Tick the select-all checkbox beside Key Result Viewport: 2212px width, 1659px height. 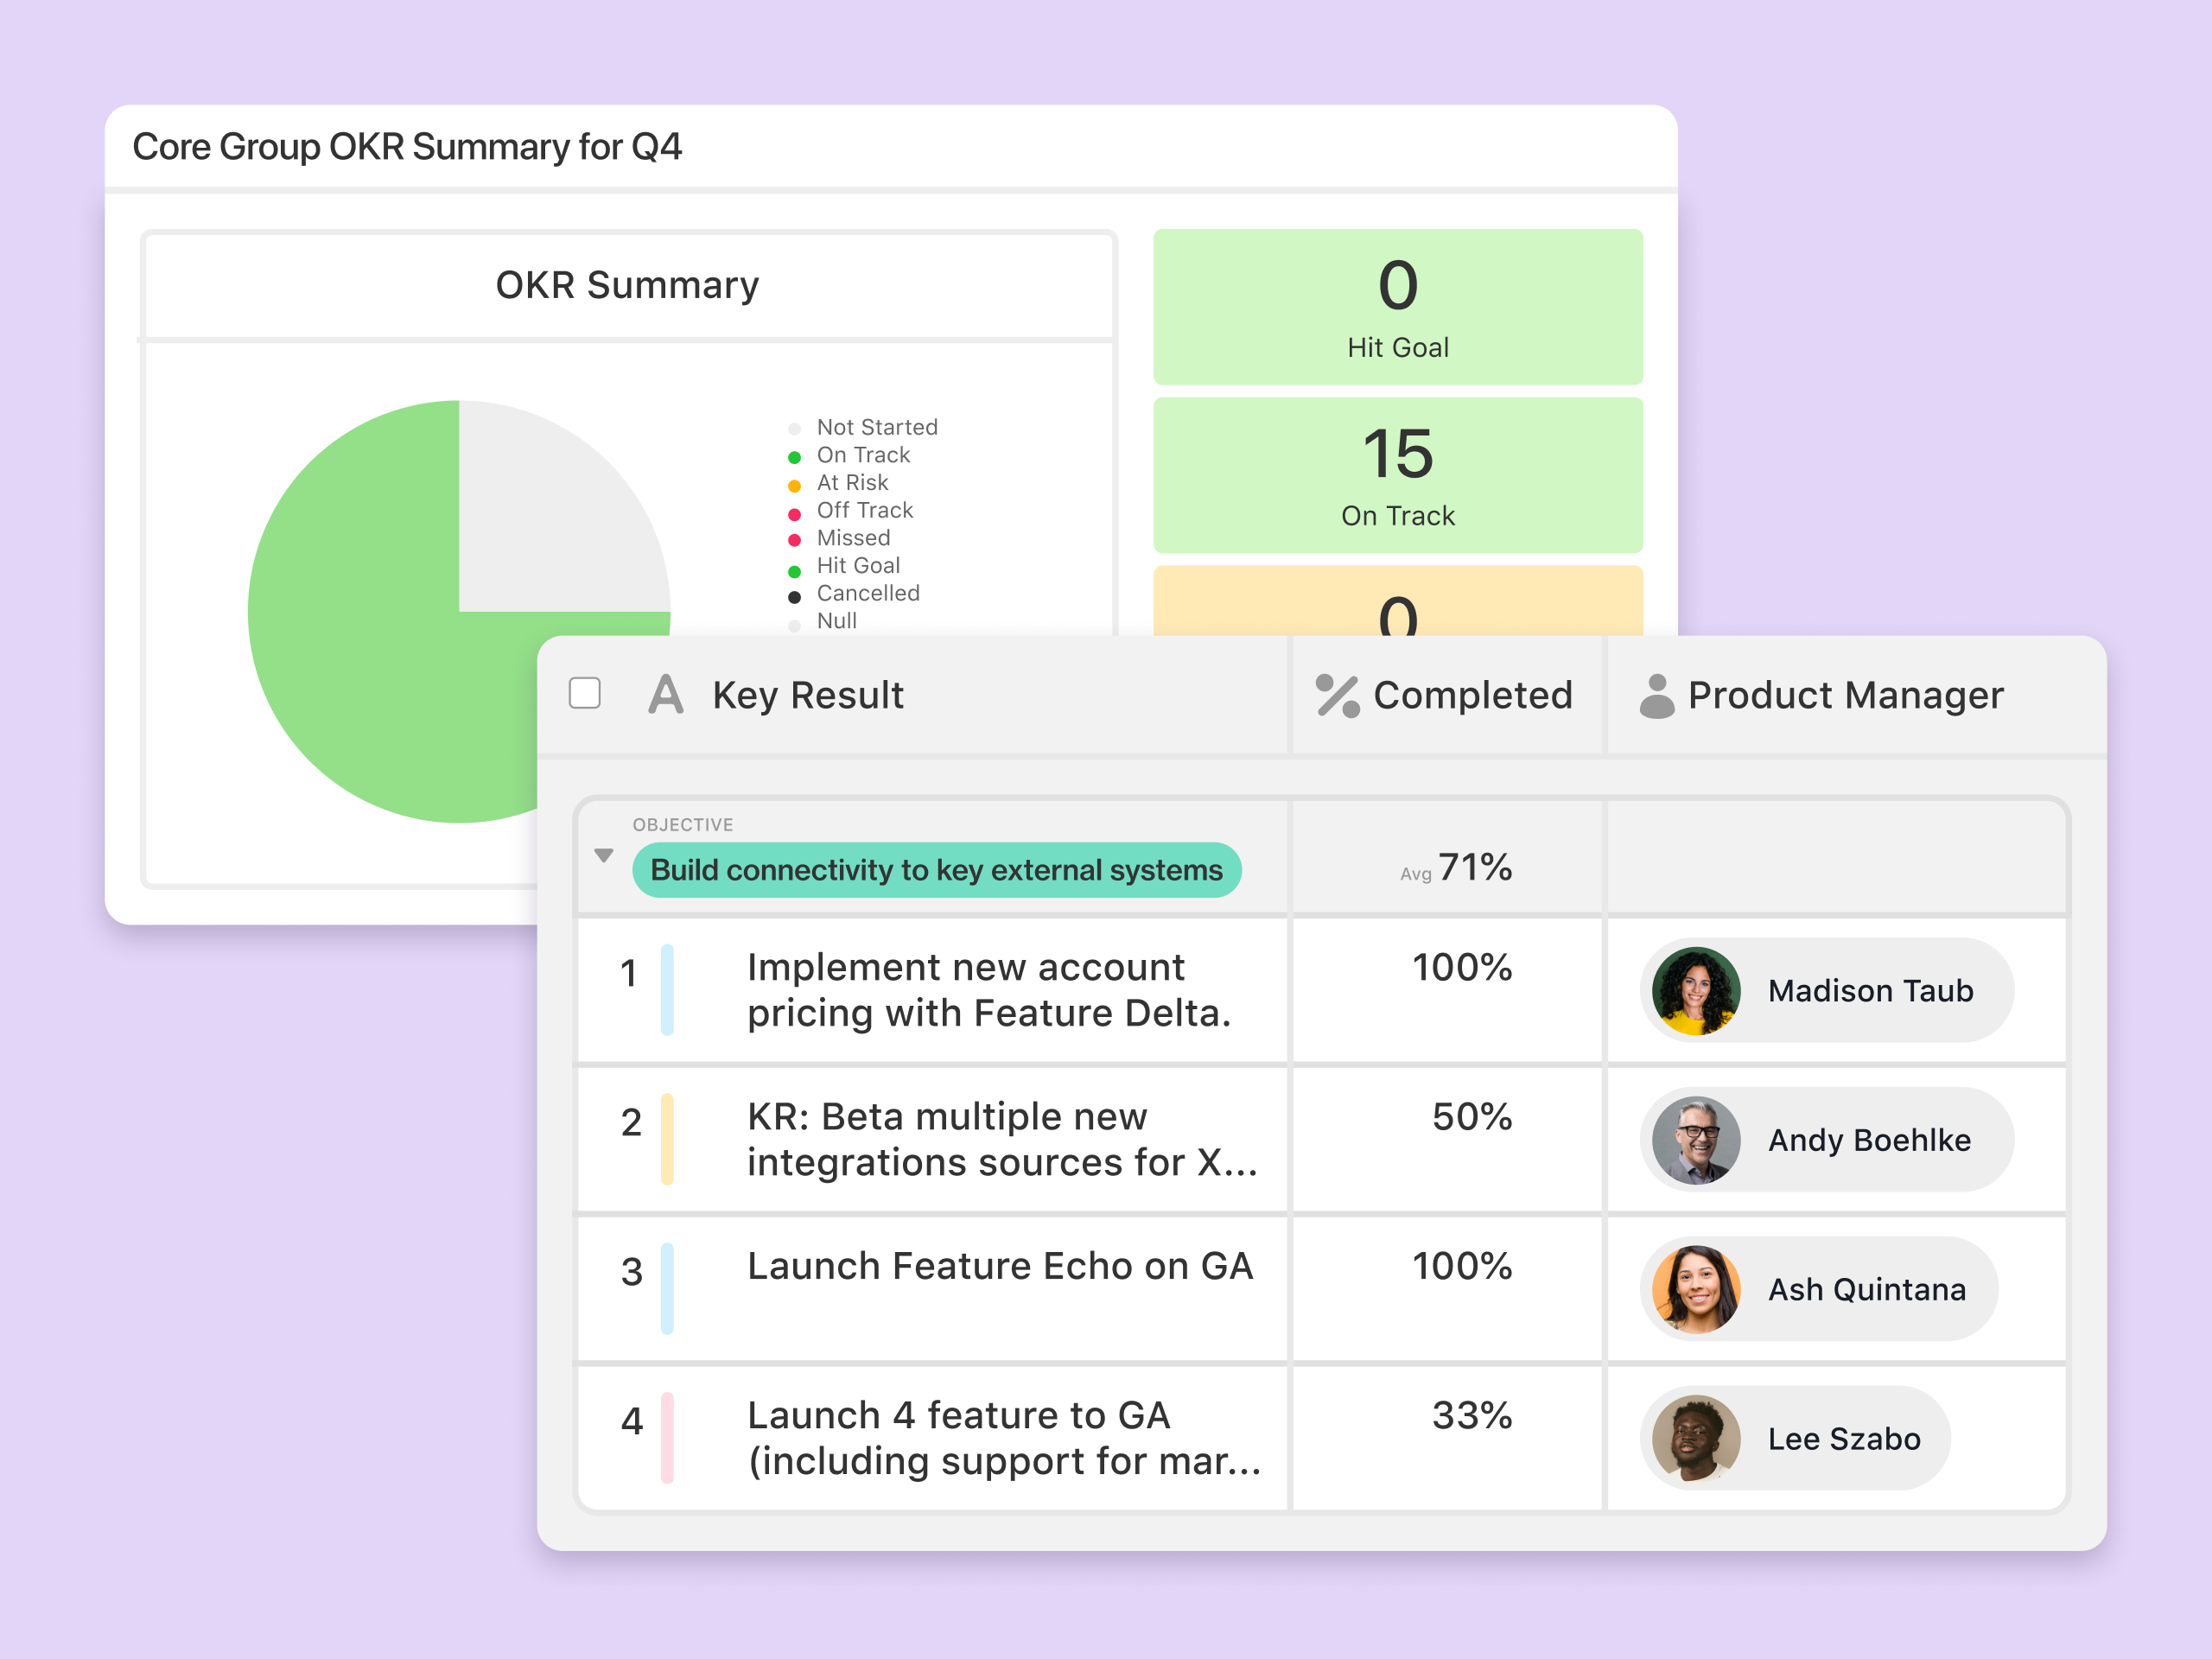(x=585, y=693)
